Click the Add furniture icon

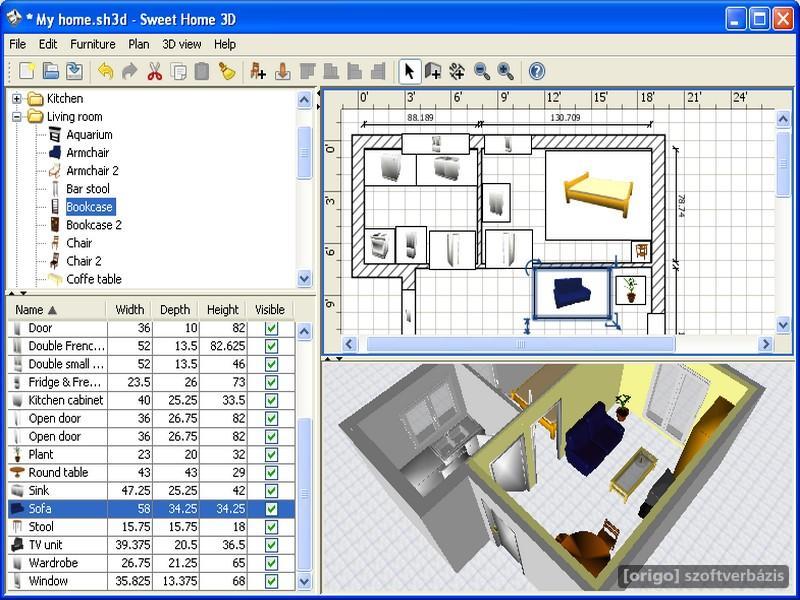click(x=258, y=71)
